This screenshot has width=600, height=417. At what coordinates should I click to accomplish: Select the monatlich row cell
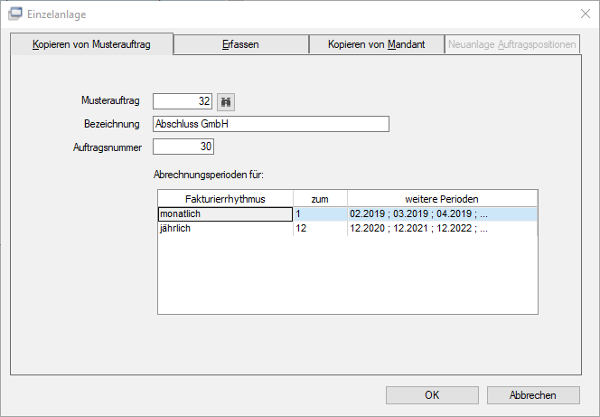pyautogui.click(x=225, y=214)
